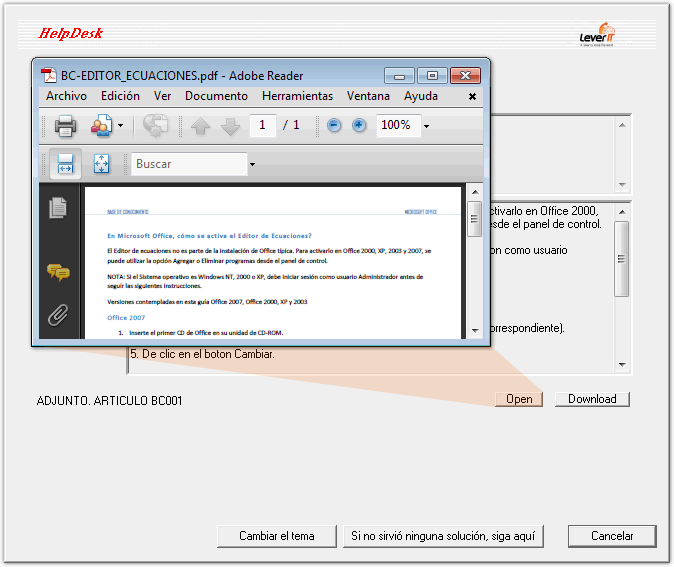The height and width of the screenshot is (567, 674).
Task: Click solution text box scroll down arrow
Action: [x=622, y=365]
